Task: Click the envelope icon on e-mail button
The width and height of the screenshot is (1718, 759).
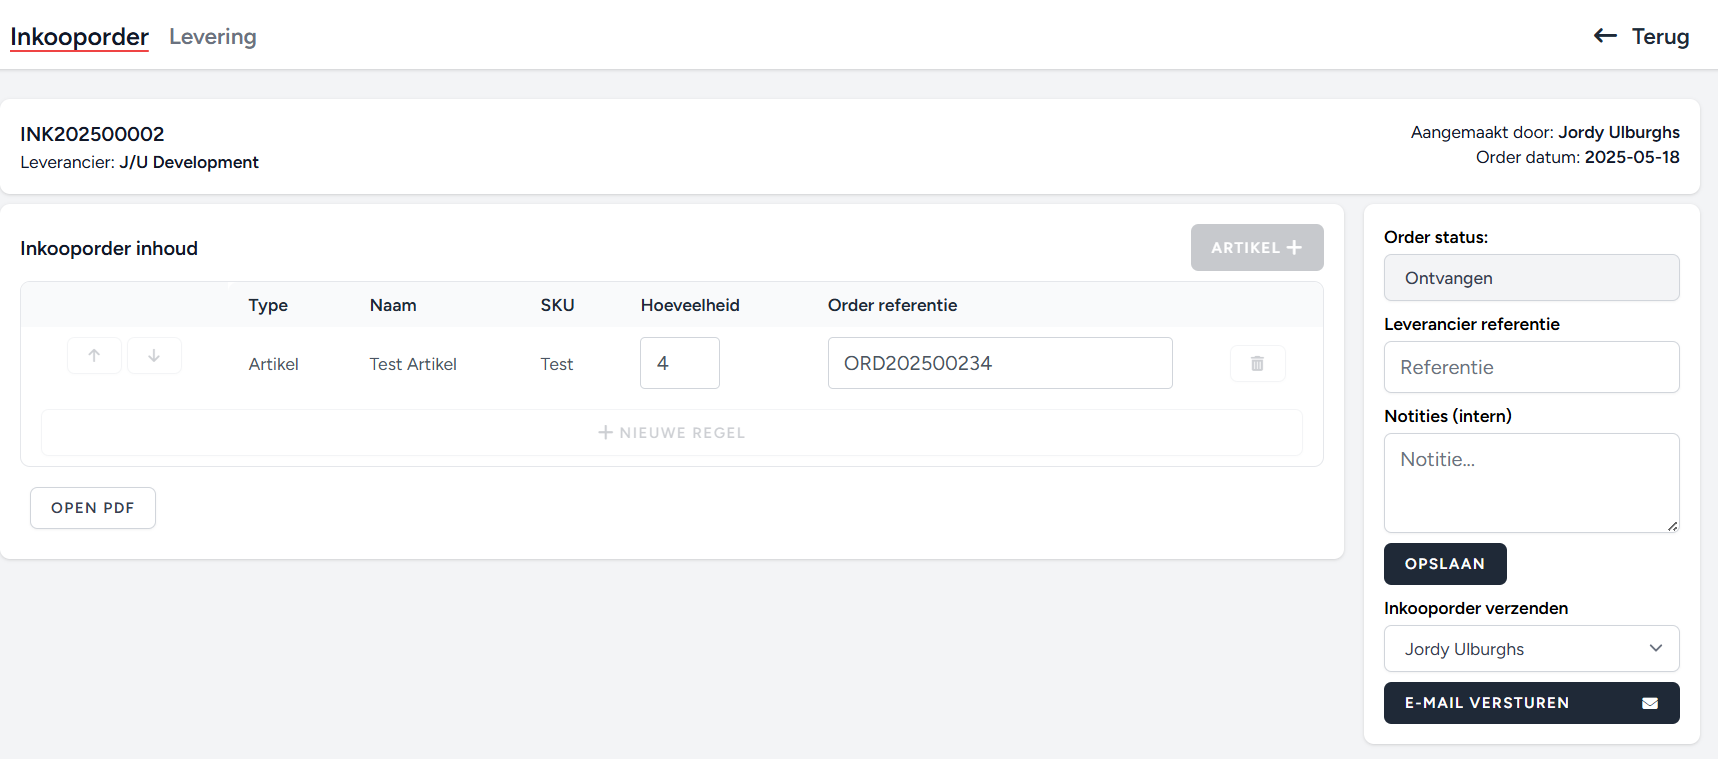Action: click(1650, 703)
